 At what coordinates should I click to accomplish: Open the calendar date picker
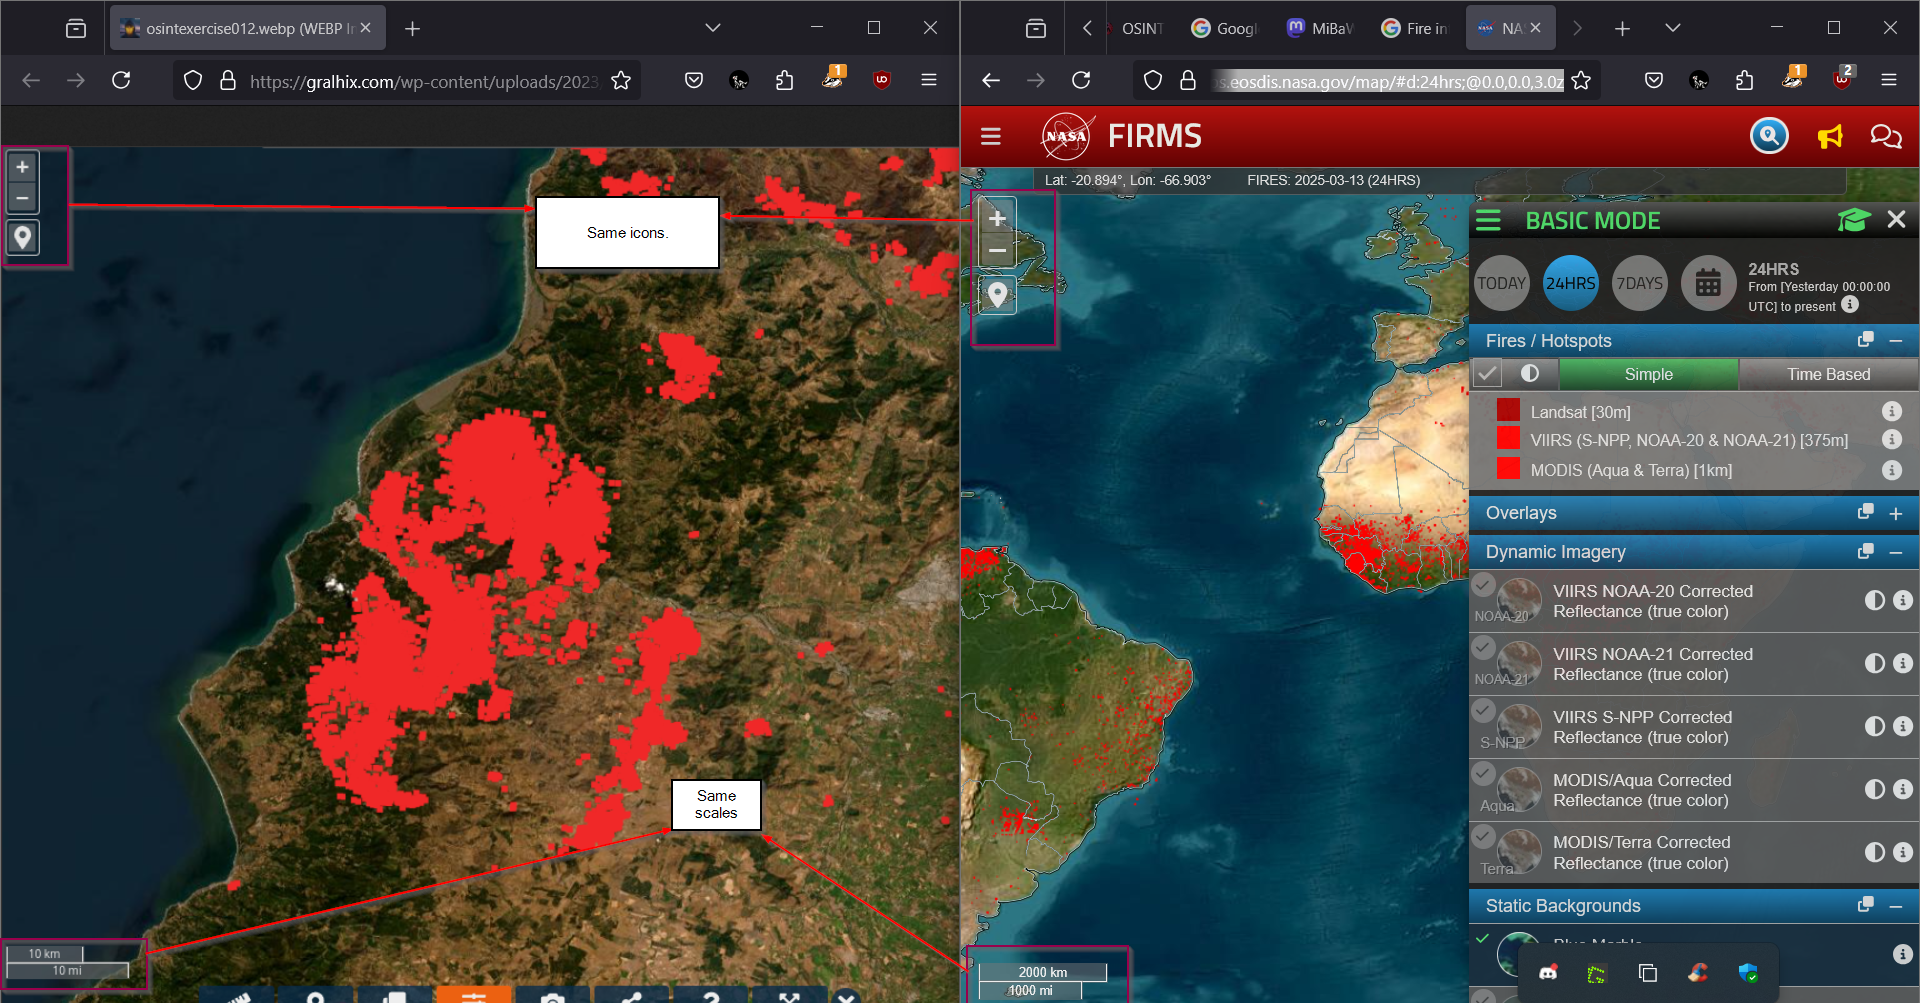point(1708,284)
